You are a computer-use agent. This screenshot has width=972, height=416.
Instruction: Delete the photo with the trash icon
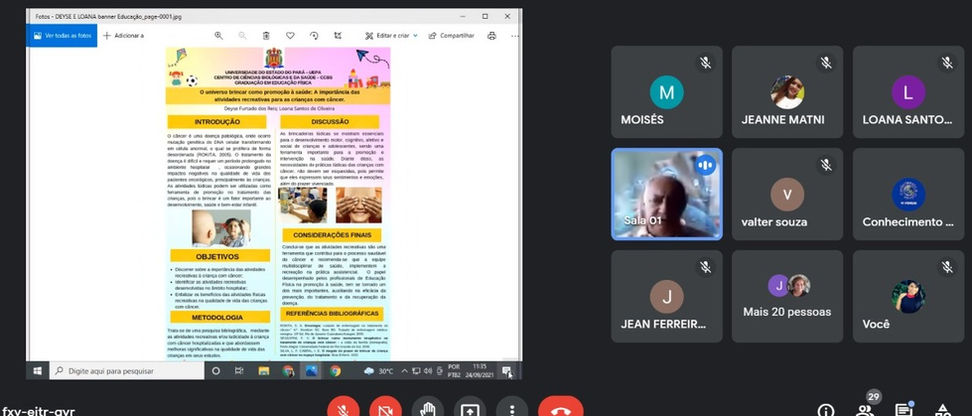[266, 36]
